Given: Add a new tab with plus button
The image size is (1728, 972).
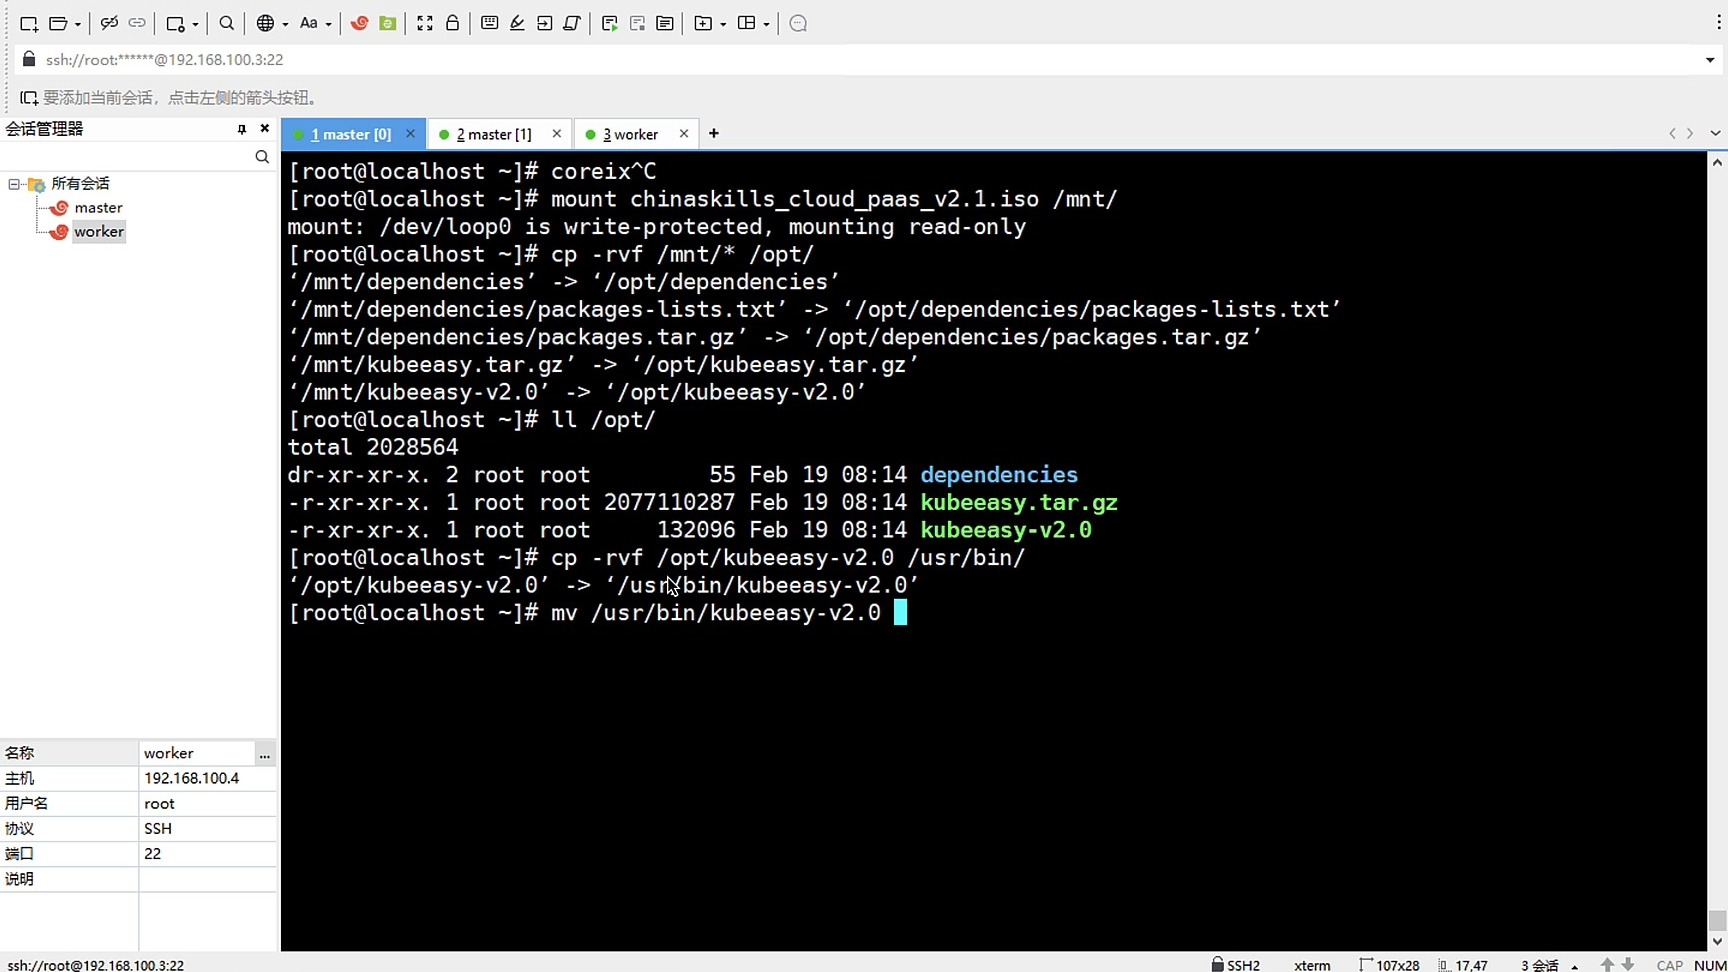Looking at the screenshot, I should 714,134.
